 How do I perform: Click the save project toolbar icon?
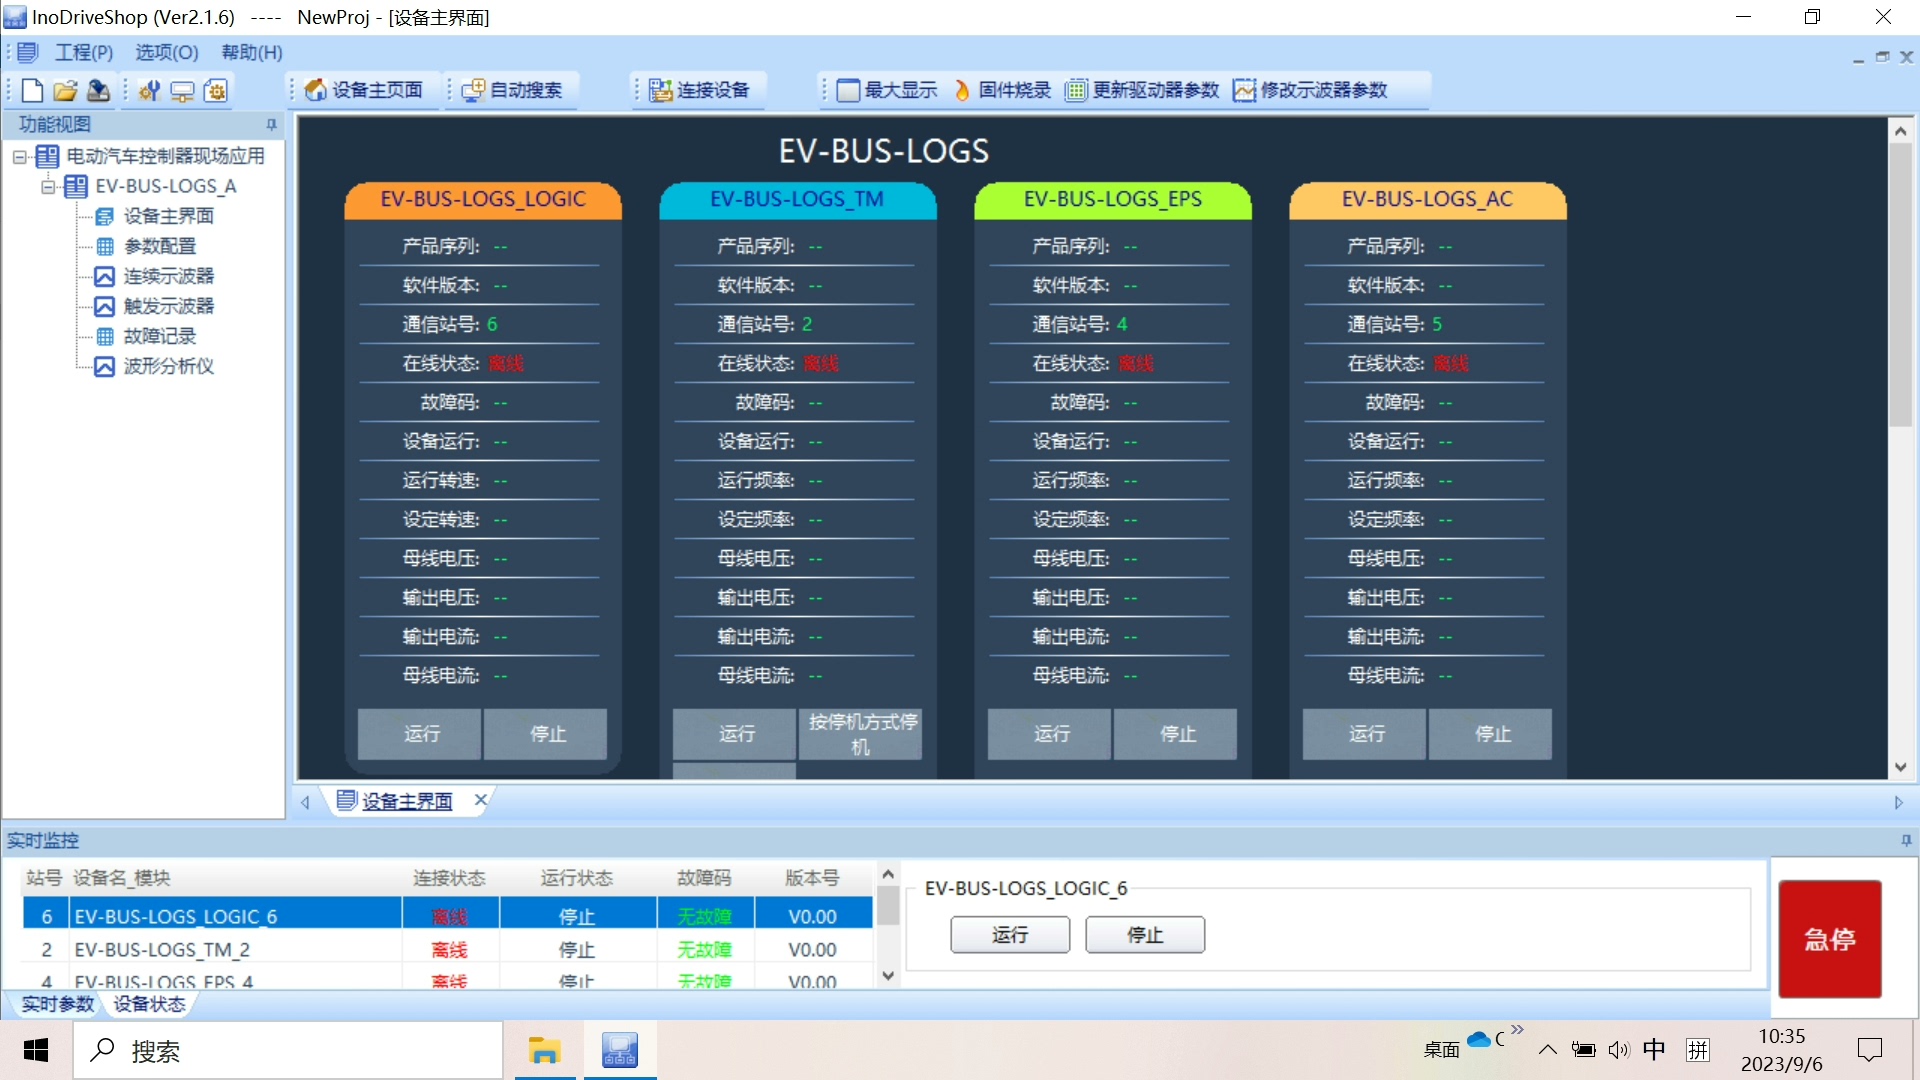(x=98, y=91)
